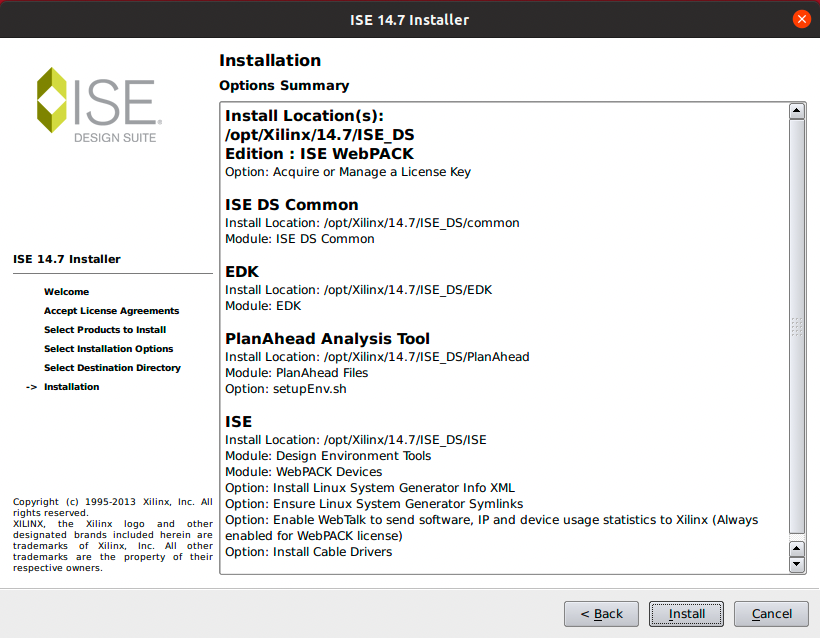Click the /opt/Xilinx/14.7/ISE_DS path text
This screenshot has height=638, width=820.
tap(320, 135)
